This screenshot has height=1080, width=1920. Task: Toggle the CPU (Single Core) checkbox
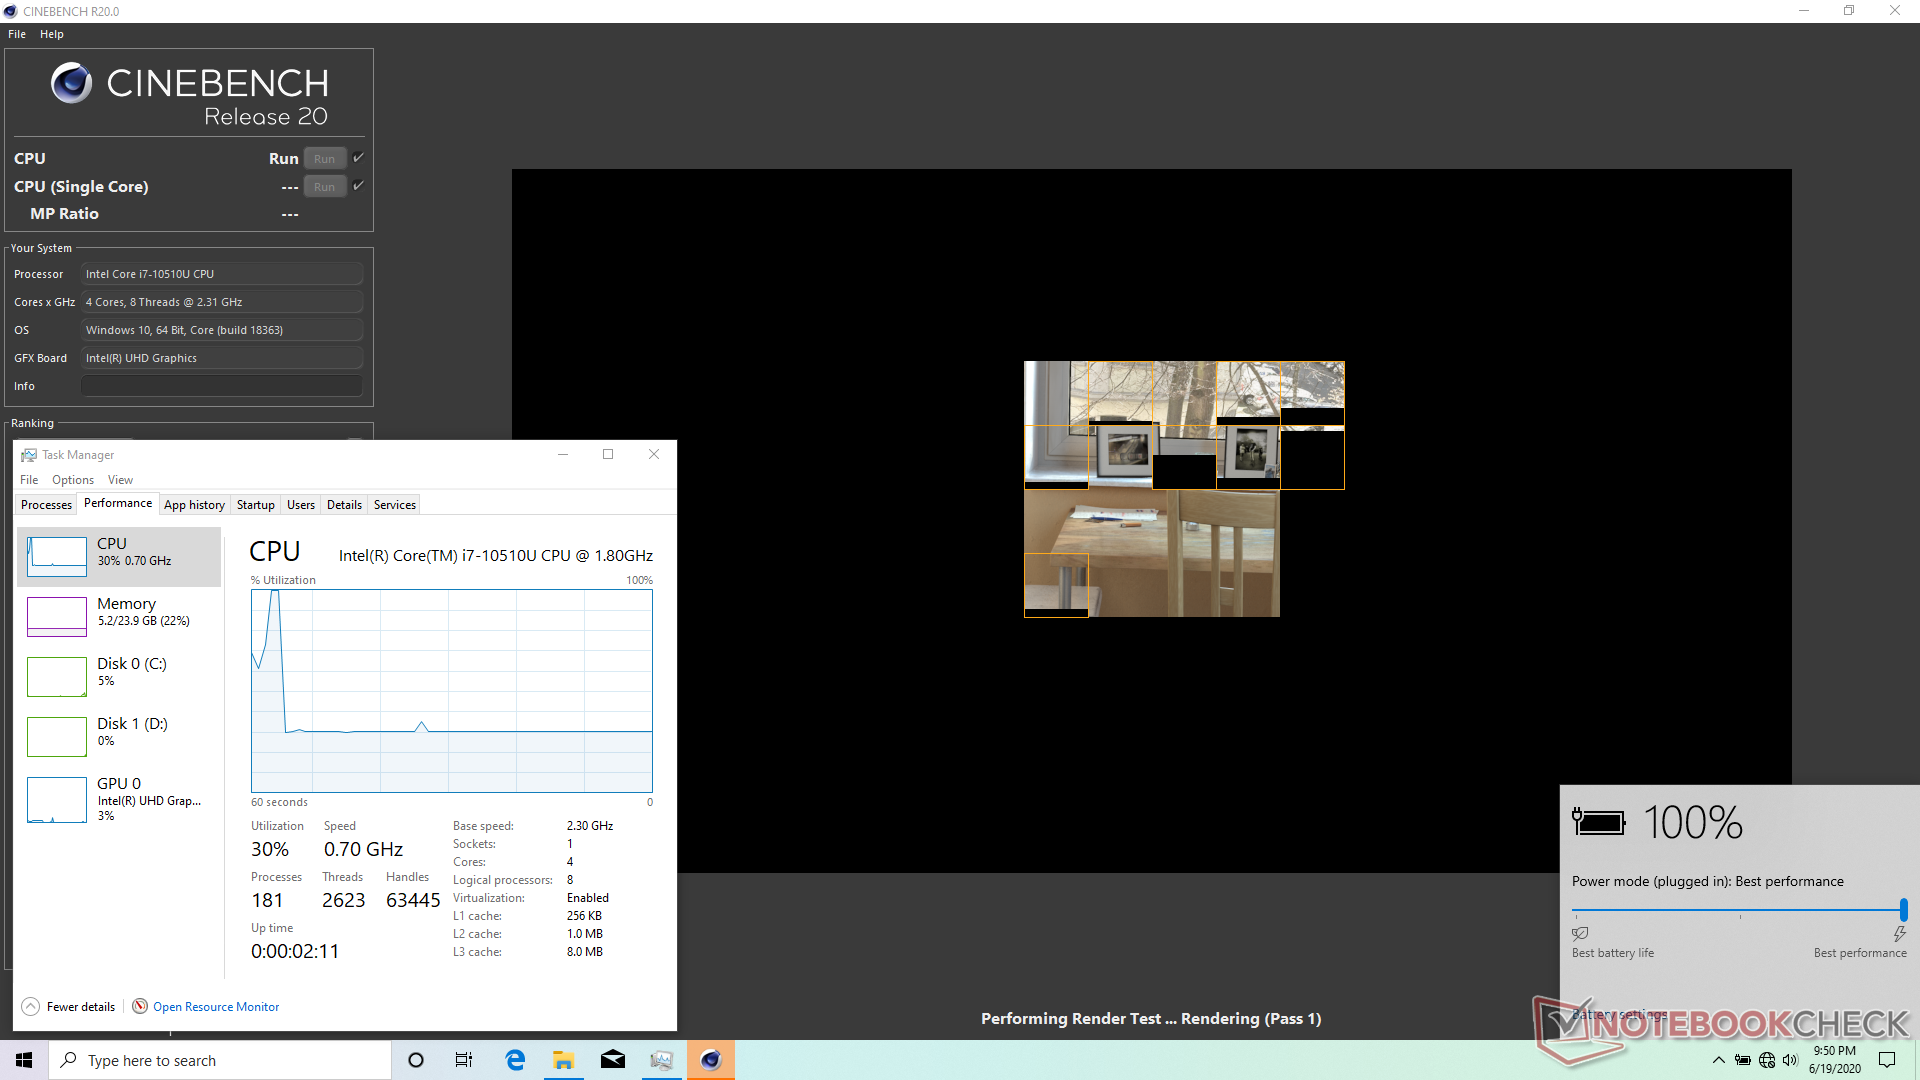[x=358, y=186]
